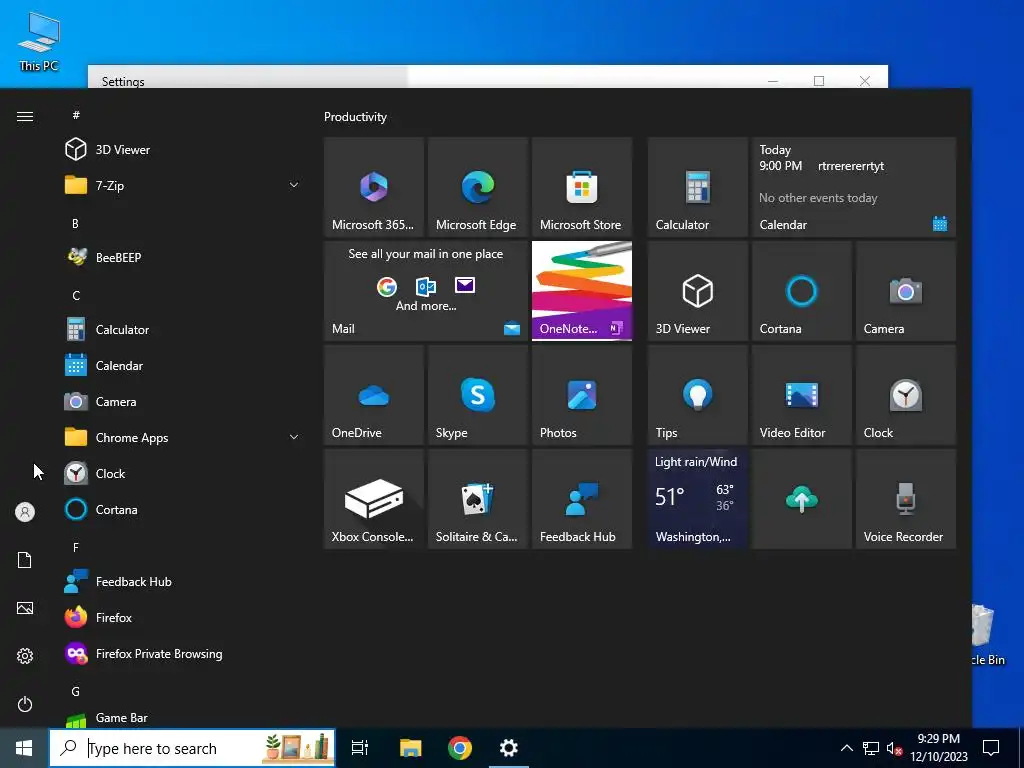
Task: Launch the Voice Recorder tile
Action: pos(906,499)
